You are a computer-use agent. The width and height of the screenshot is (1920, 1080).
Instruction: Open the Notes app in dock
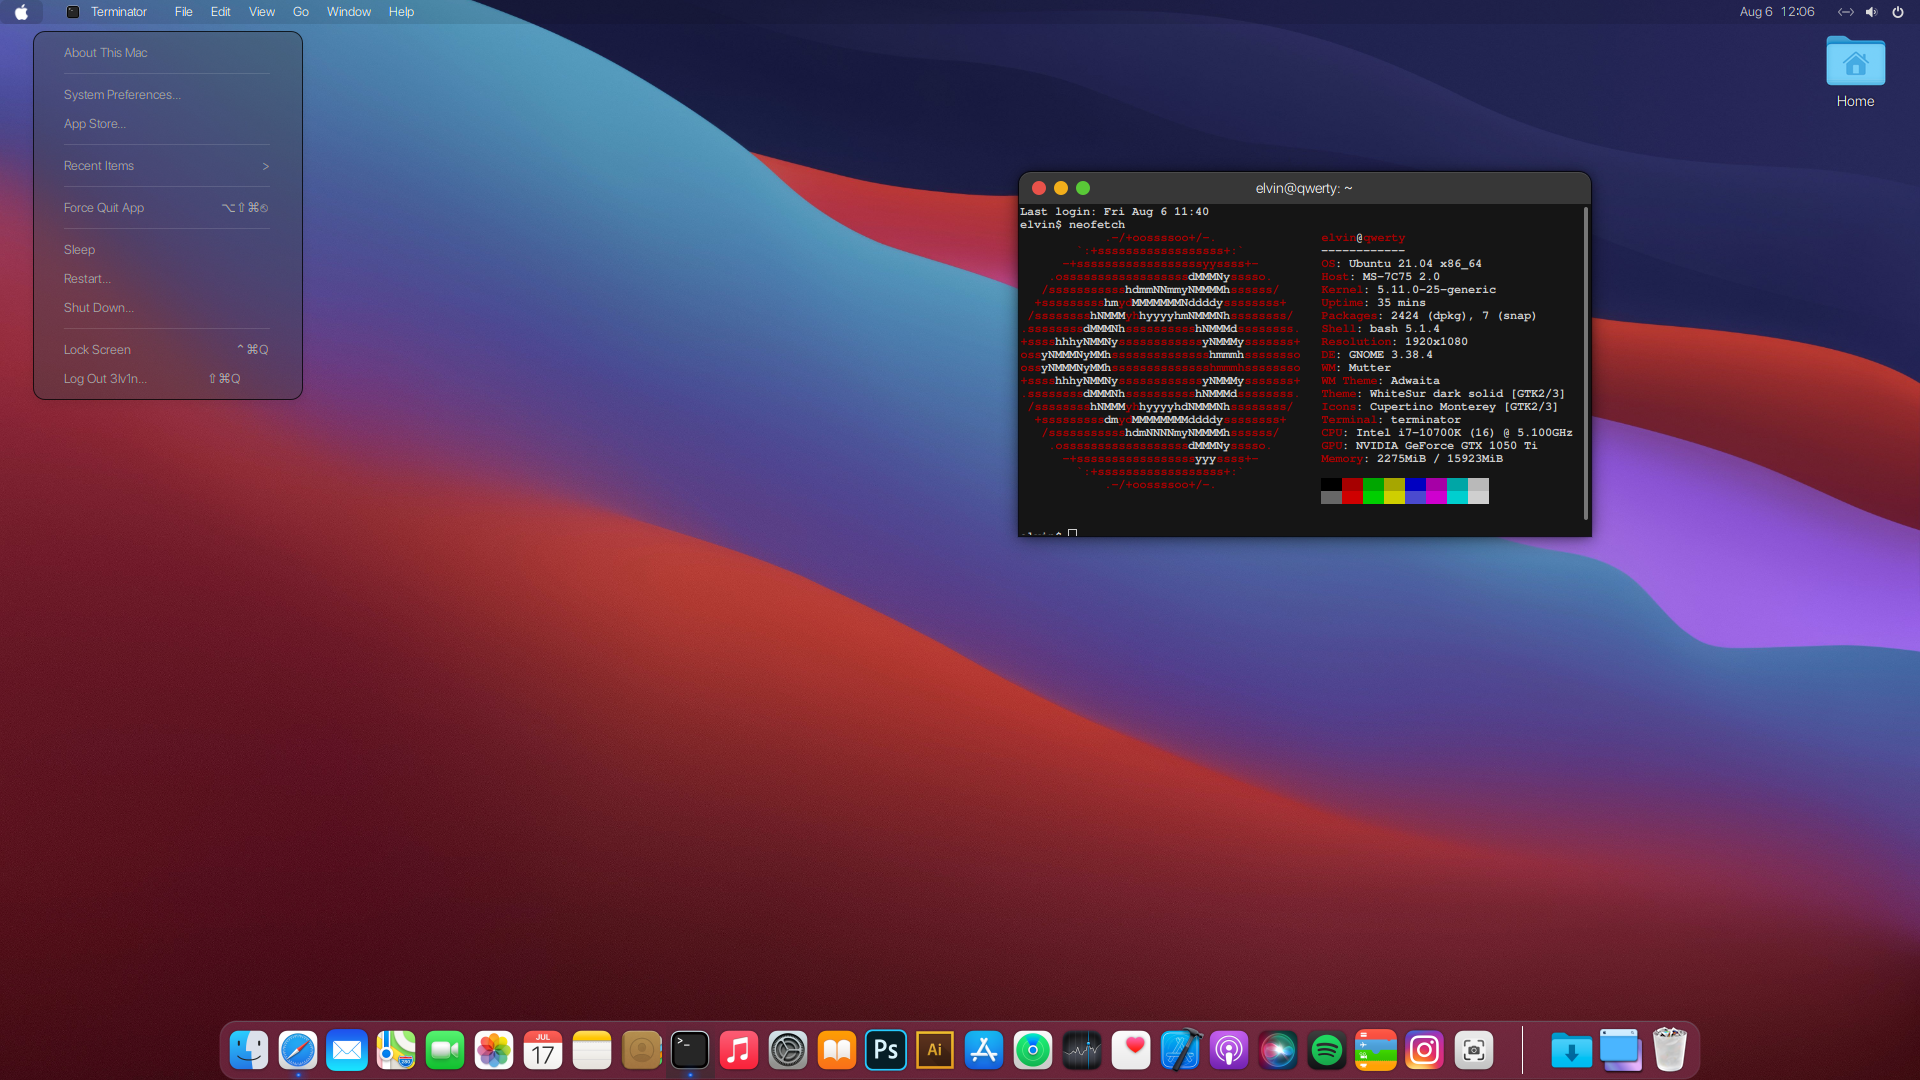pyautogui.click(x=592, y=1050)
